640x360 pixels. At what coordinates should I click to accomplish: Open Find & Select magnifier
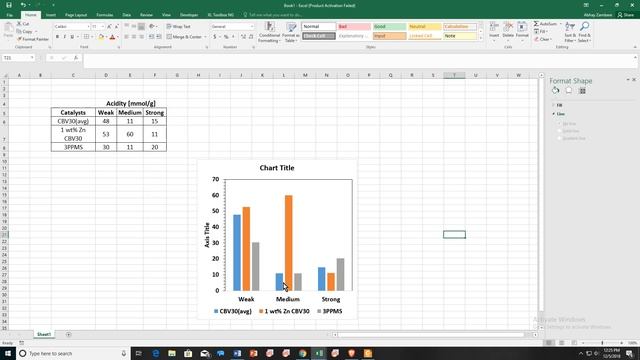pos(584,32)
